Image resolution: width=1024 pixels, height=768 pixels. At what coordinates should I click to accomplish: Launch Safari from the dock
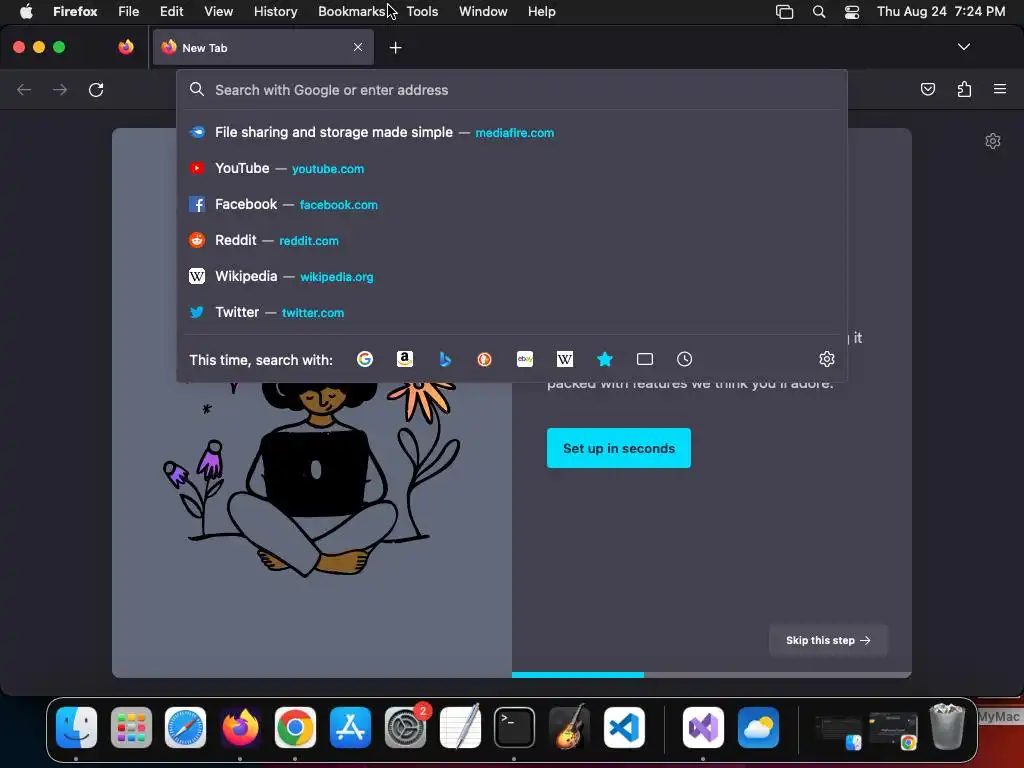click(x=185, y=728)
